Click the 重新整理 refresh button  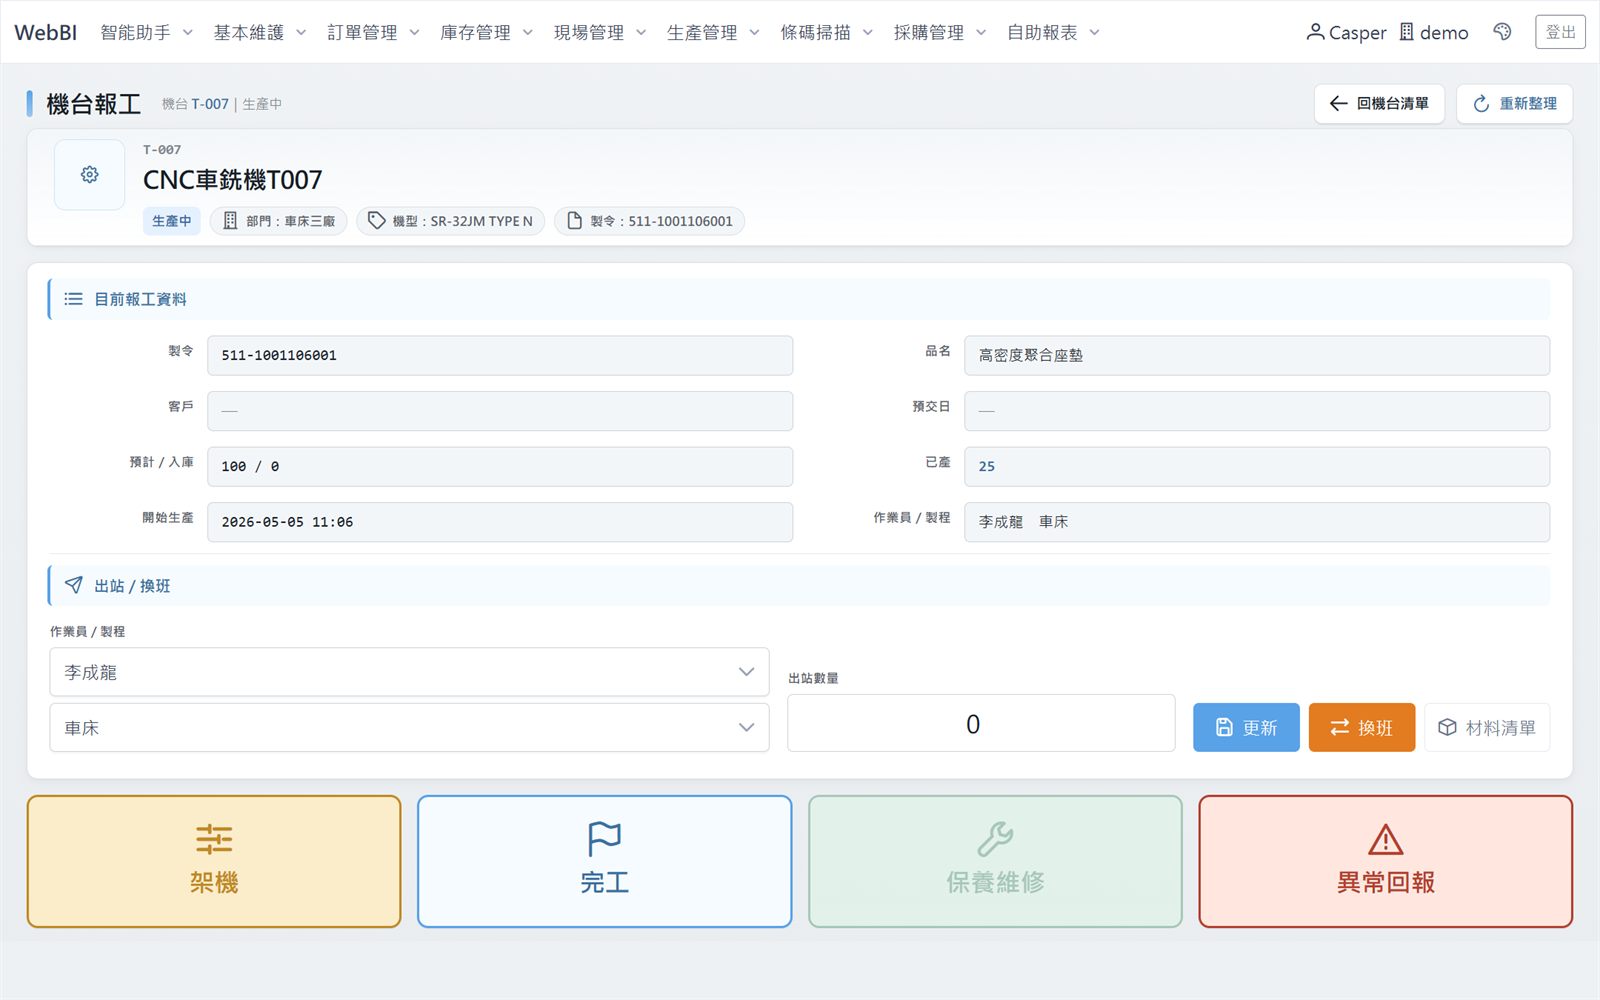pyautogui.click(x=1514, y=104)
